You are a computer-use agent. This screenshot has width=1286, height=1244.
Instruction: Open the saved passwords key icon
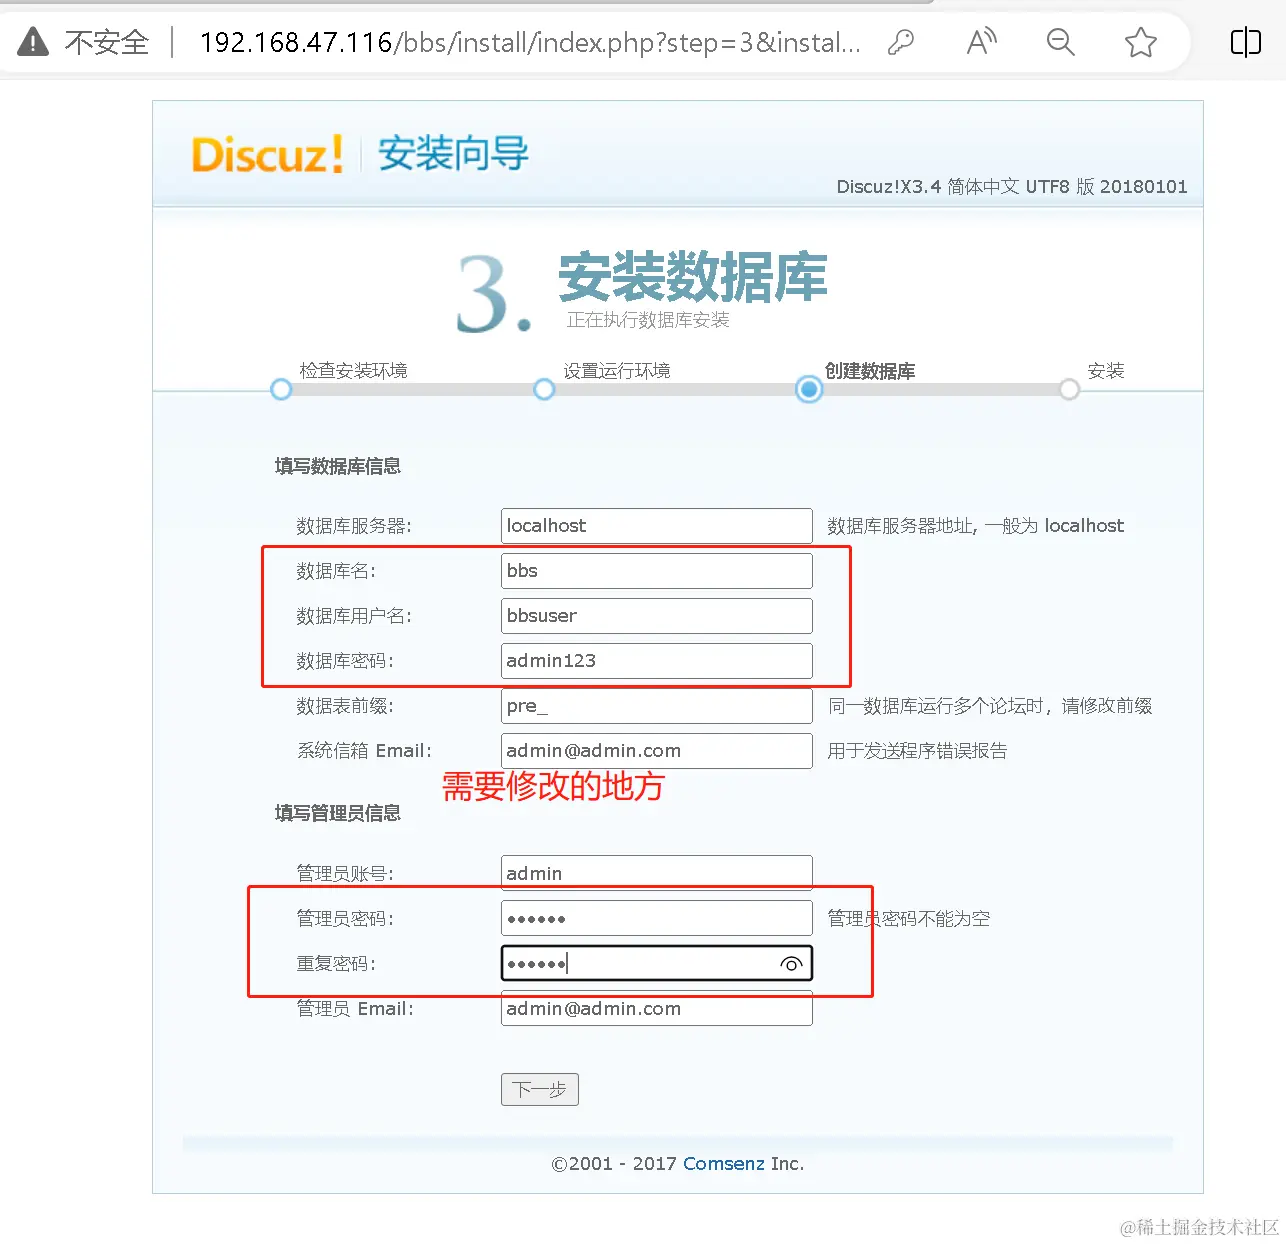[901, 42]
